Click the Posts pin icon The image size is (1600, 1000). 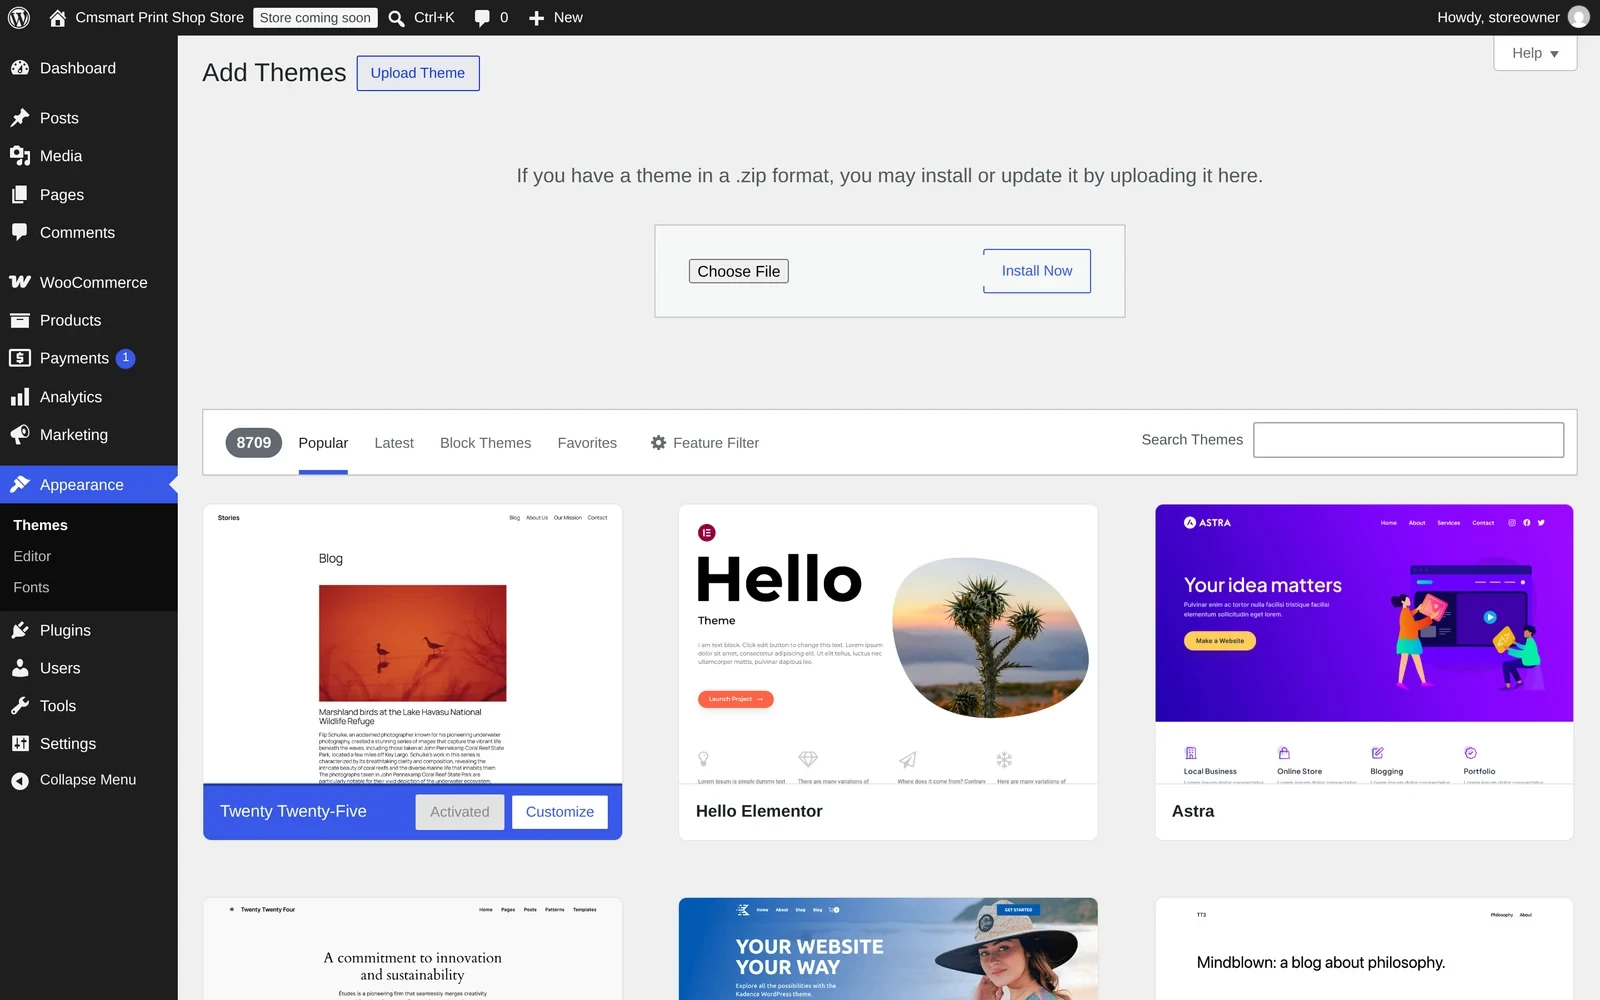click(x=20, y=118)
